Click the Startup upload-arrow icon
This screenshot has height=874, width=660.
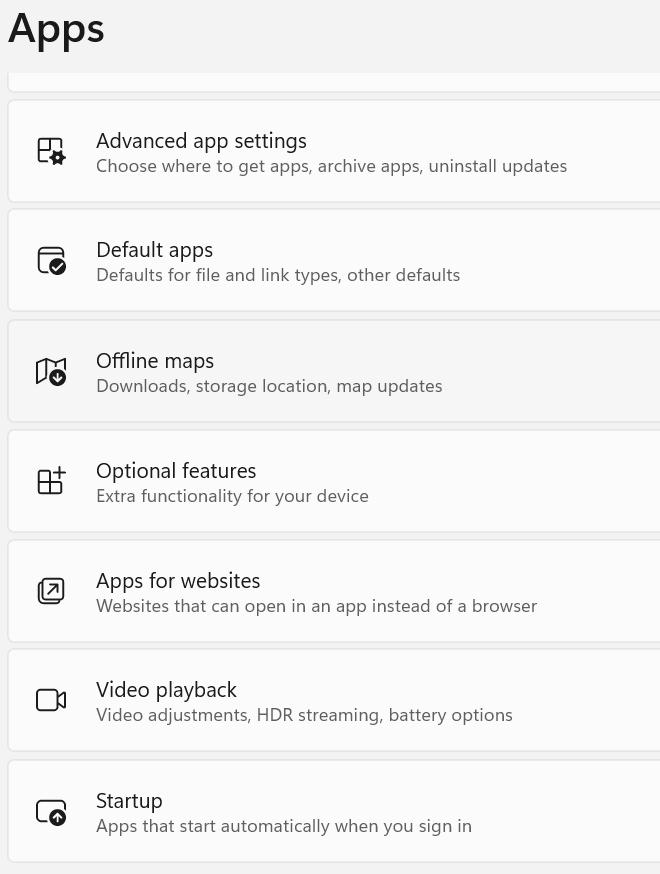click(x=51, y=812)
